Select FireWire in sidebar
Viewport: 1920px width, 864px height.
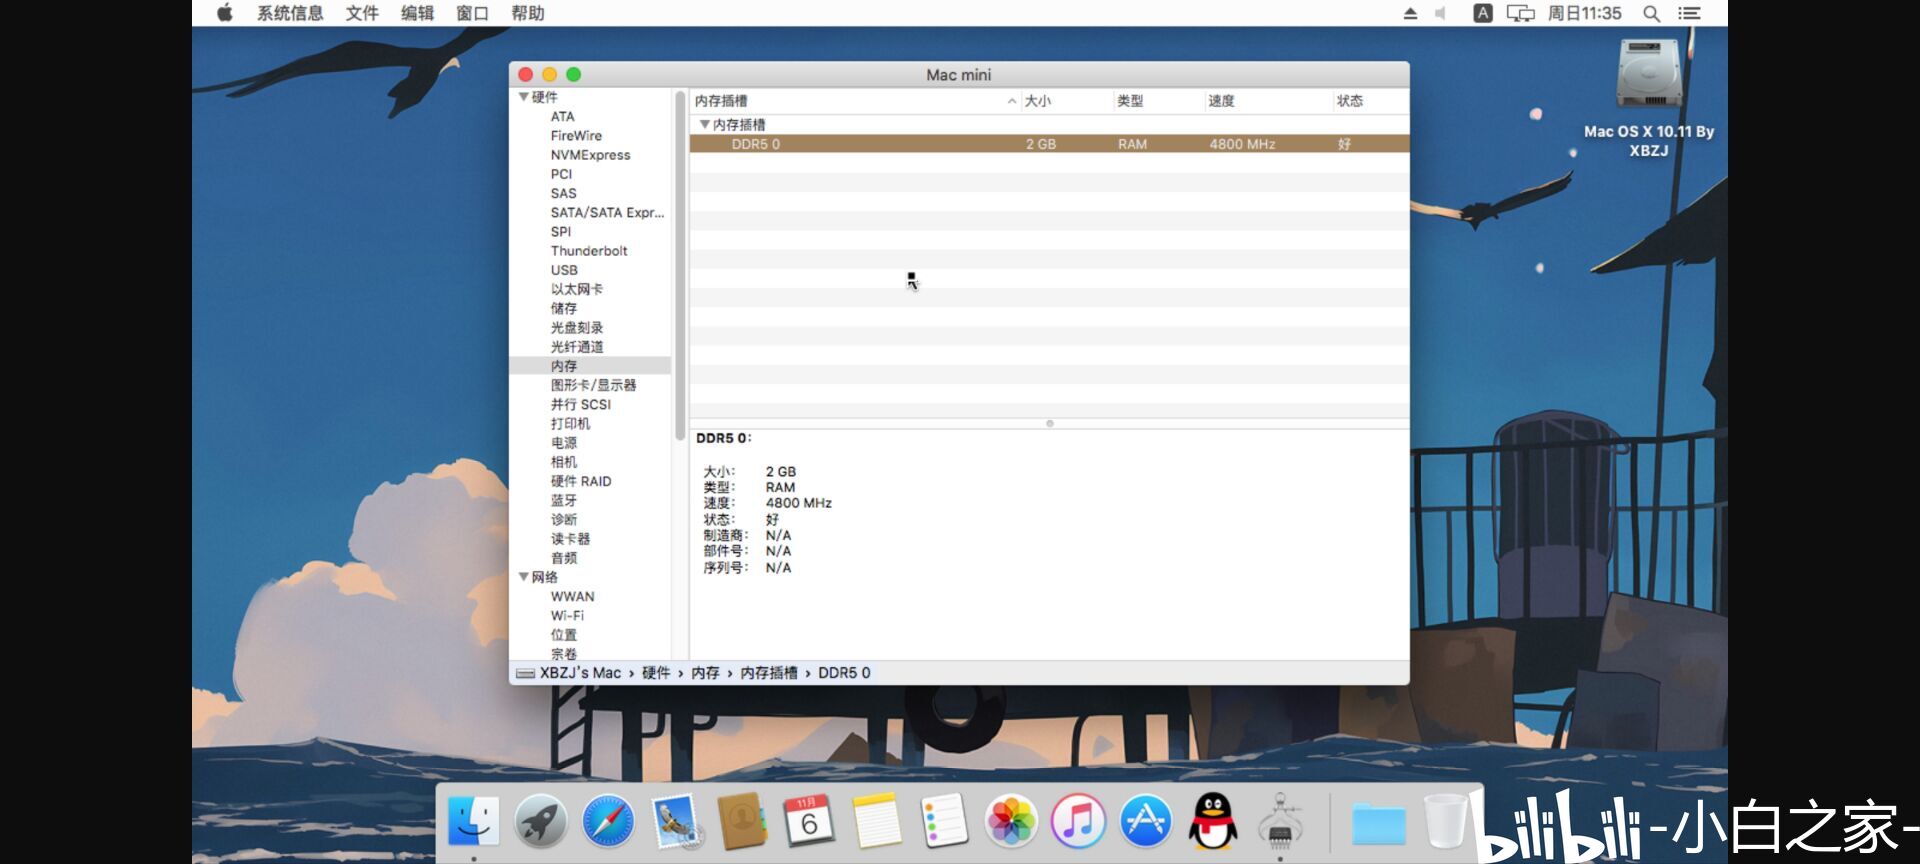pos(576,136)
